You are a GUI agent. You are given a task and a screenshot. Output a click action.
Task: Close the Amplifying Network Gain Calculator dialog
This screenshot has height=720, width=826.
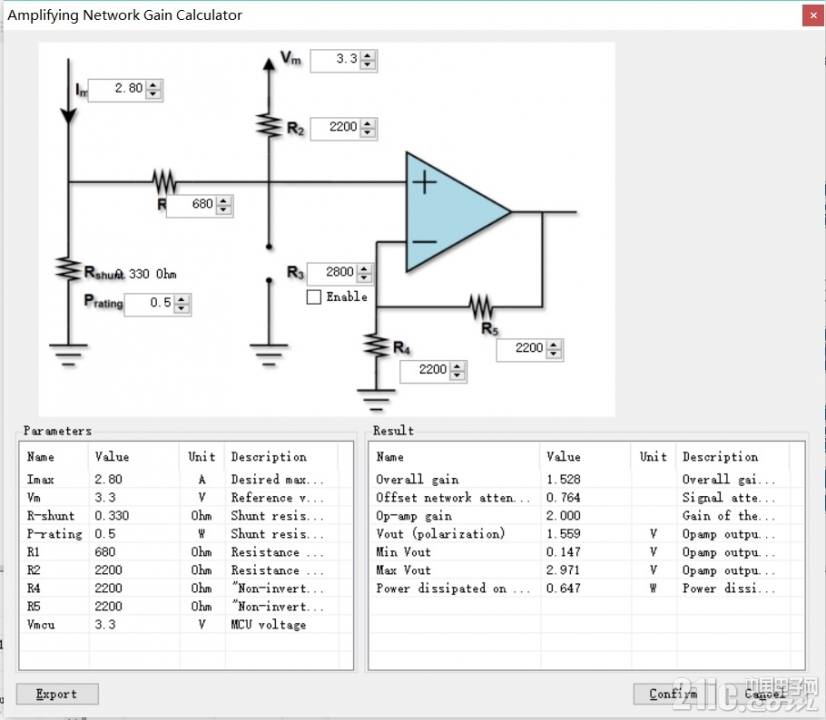[x=813, y=15]
